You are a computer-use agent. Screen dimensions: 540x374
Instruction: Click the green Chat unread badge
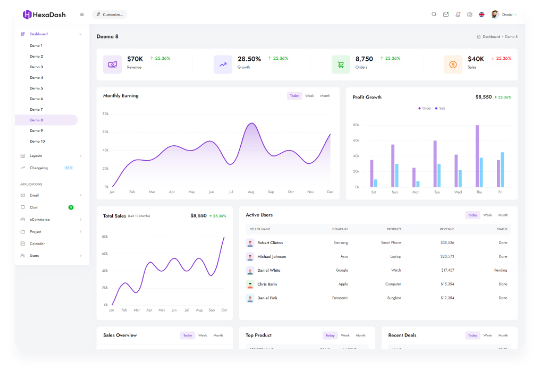pyautogui.click(x=71, y=207)
